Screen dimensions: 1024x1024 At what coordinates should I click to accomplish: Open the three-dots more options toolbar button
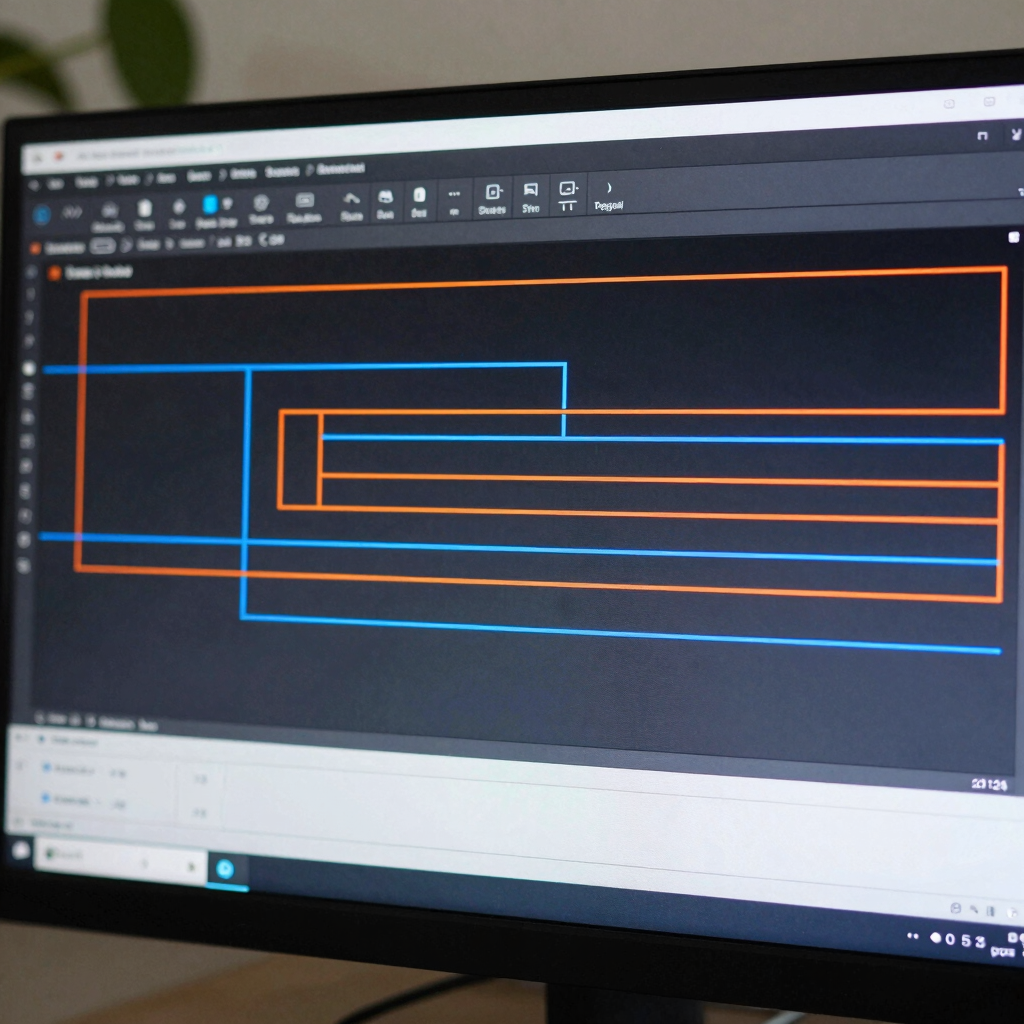(455, 194)
